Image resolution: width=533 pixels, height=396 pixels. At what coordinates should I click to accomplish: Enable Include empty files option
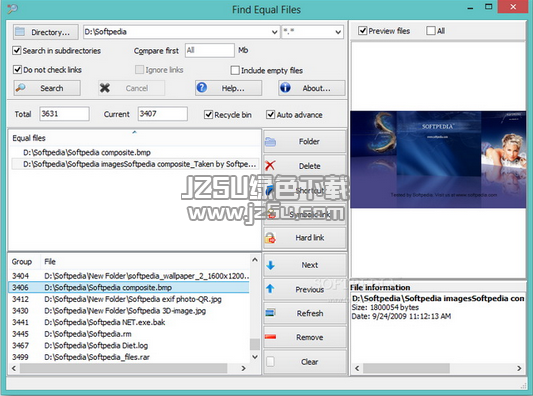(235, 70)
